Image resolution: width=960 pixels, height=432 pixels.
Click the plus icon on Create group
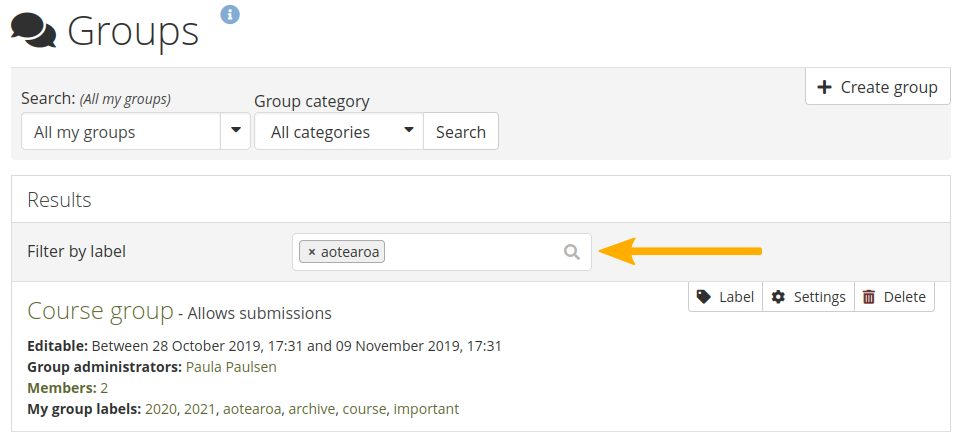pos(824,87)
